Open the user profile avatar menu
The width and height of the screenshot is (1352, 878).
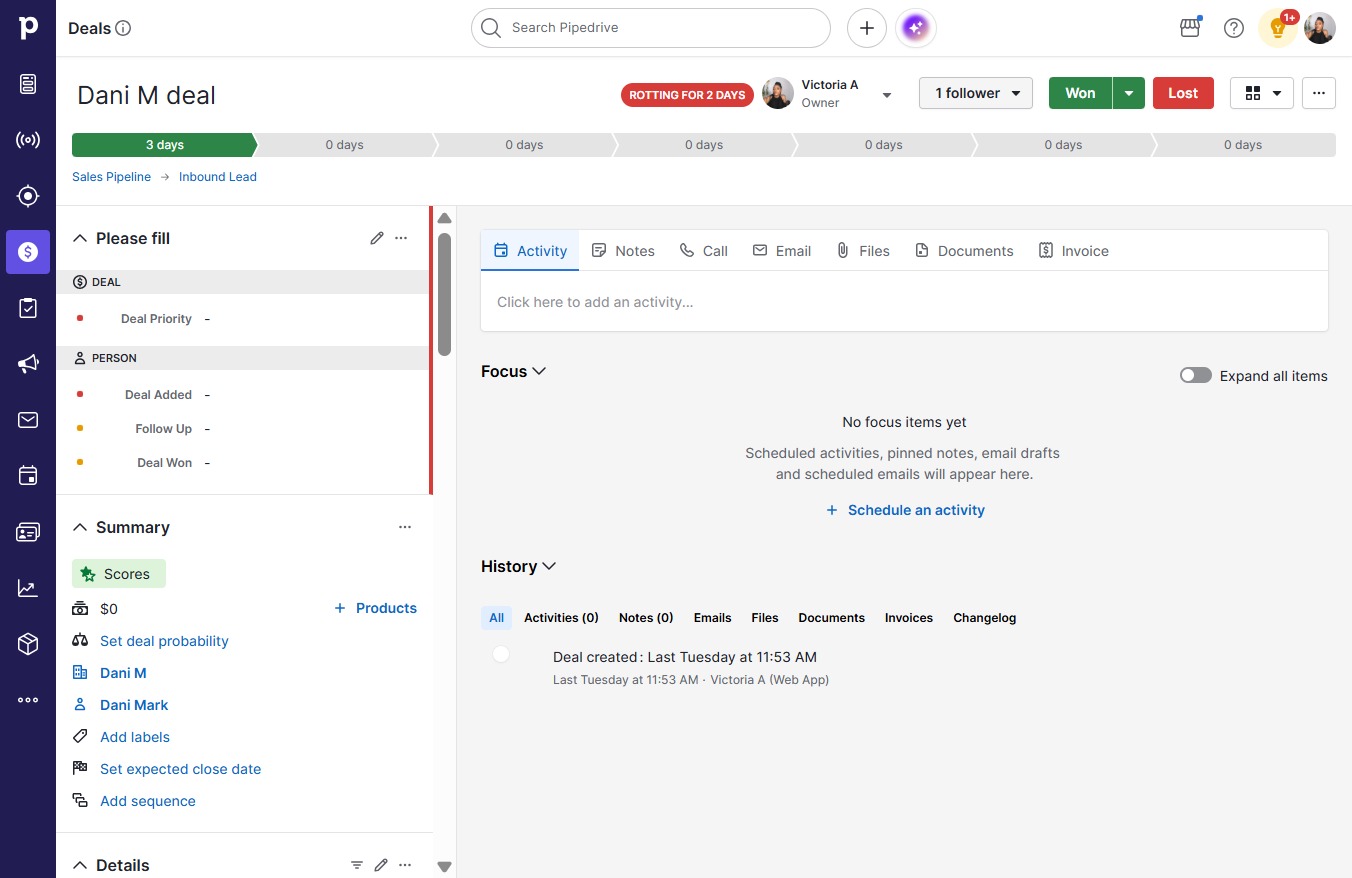click(x=1320, y=28)
